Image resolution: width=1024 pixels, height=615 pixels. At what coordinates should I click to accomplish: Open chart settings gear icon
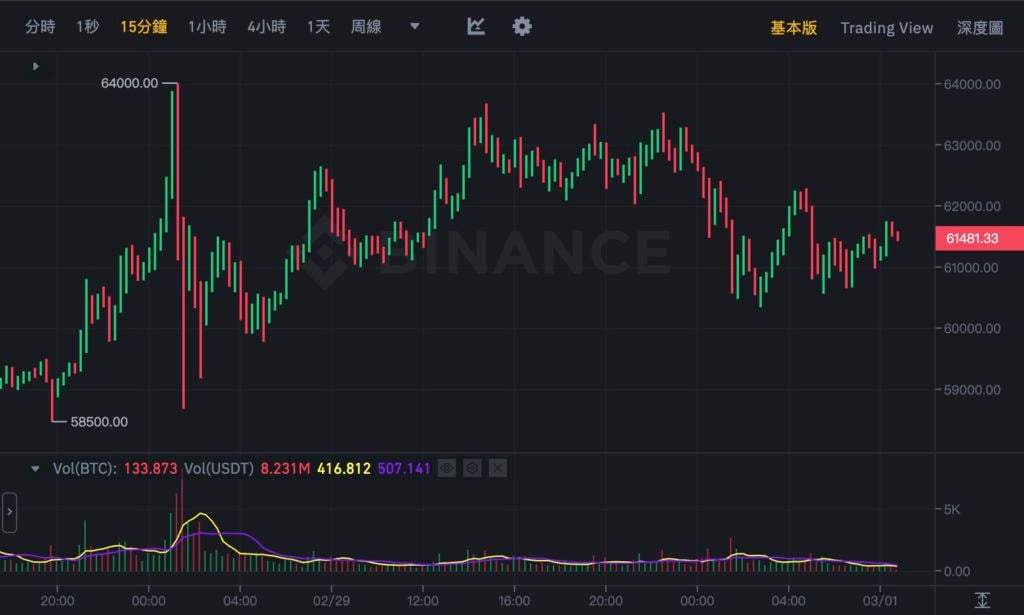pos(522,27)
